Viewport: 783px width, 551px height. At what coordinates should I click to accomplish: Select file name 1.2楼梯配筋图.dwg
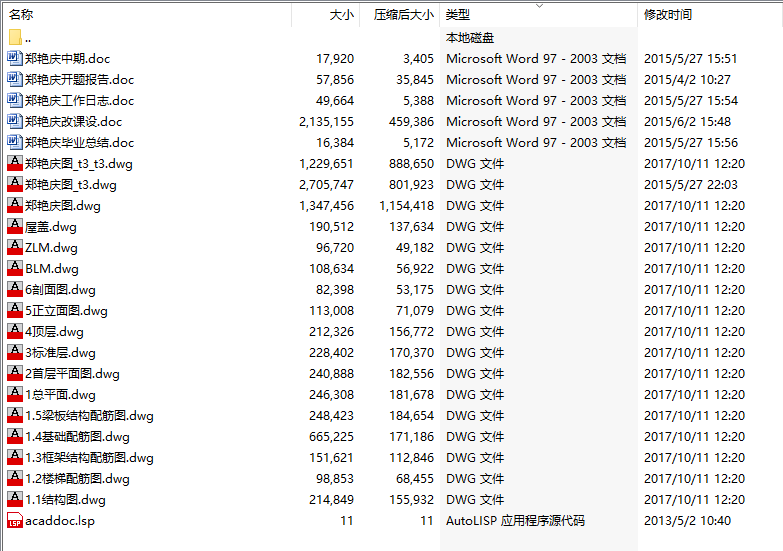tap(77, 479)
